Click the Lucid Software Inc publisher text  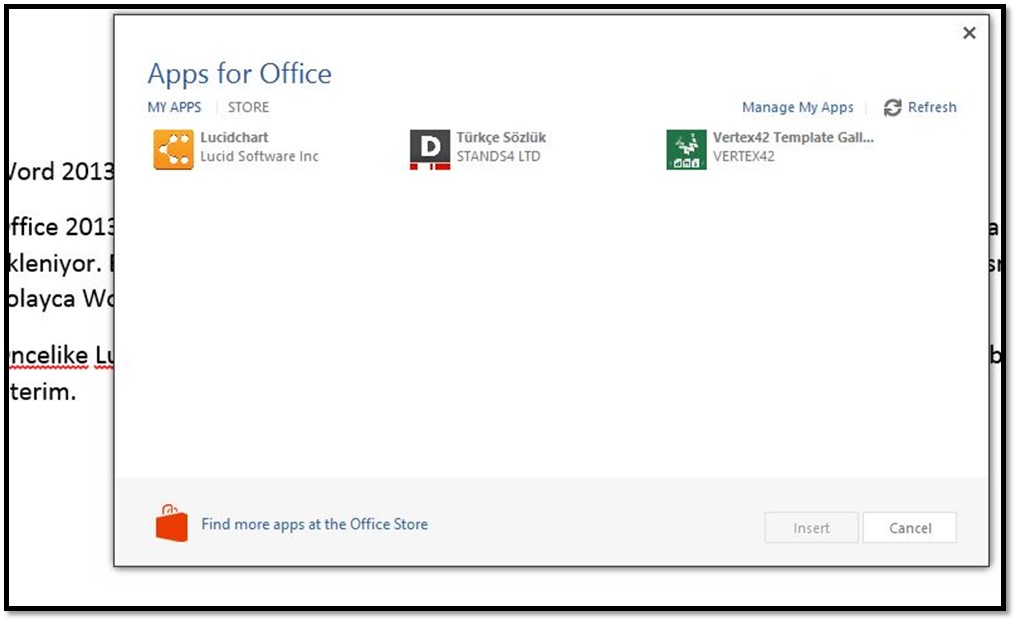[259, 156]
